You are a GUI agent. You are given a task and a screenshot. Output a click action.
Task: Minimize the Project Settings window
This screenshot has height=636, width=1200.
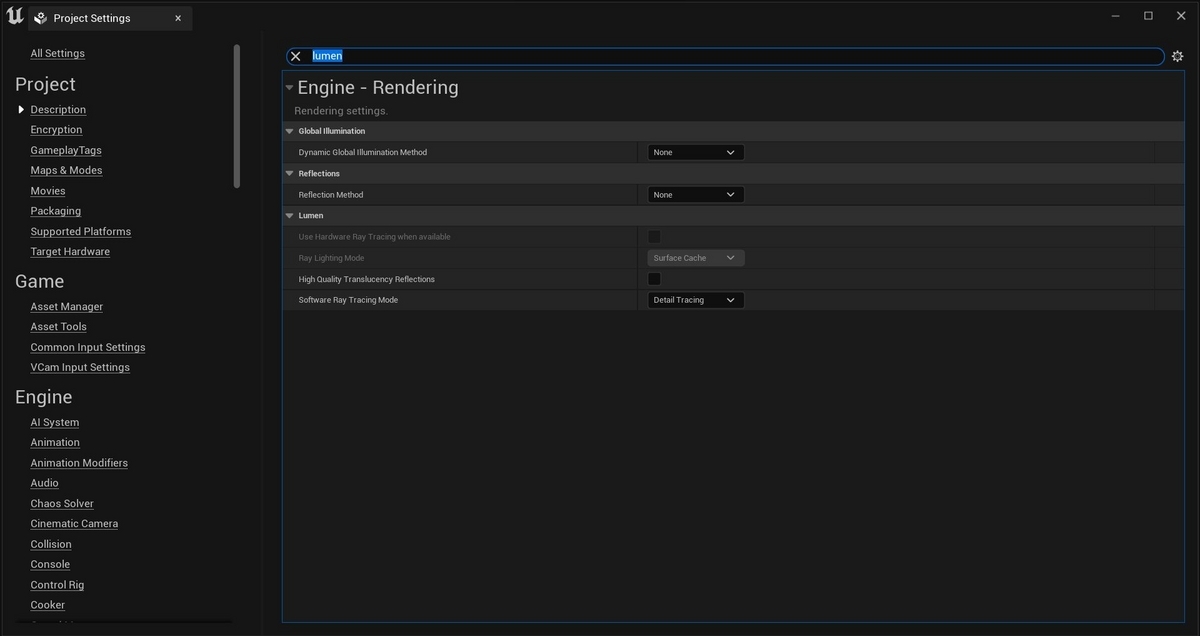tap(1117, 16)
